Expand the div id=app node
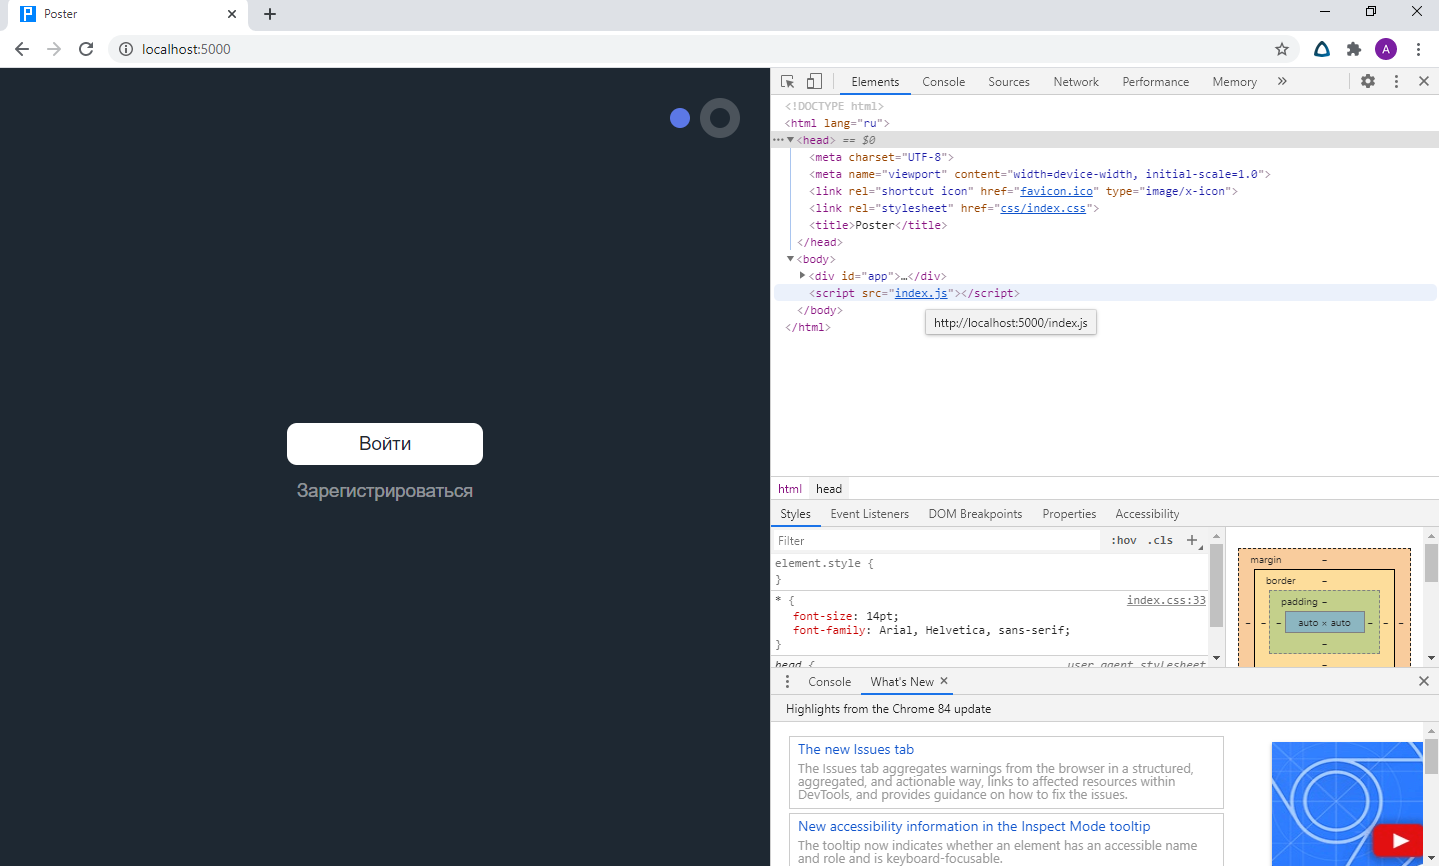This screenshot has width=1439, height=866. 802,275
